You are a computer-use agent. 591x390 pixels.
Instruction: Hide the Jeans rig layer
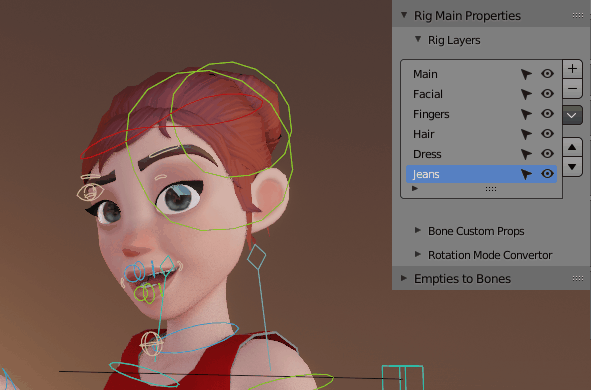547,173
